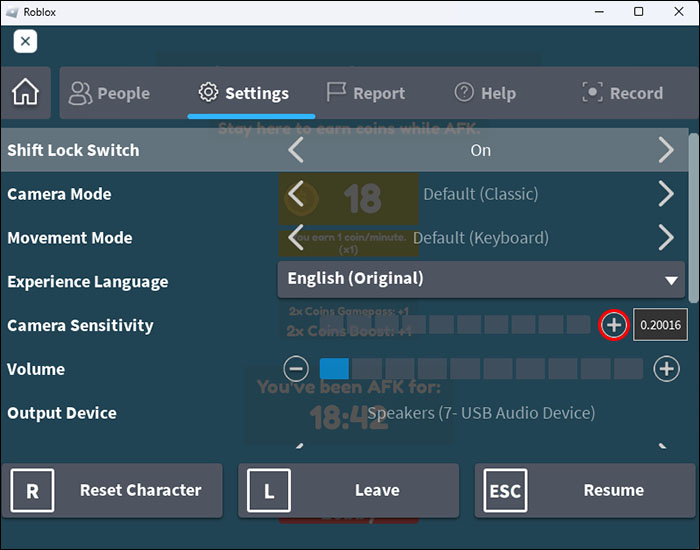Image resolution: width=700 pixels, height=550 pixels.
Task: Go to the Home icon tab
Action: click(26, 92)
